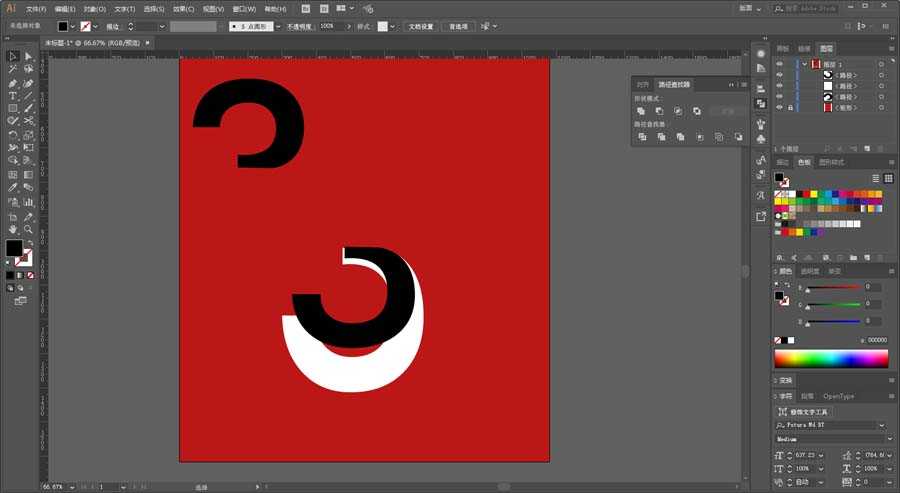Image resolution: width=900 pixels, height=493 pixels.
Task: Select the Direct Selection tool
Action: point(28,56)
